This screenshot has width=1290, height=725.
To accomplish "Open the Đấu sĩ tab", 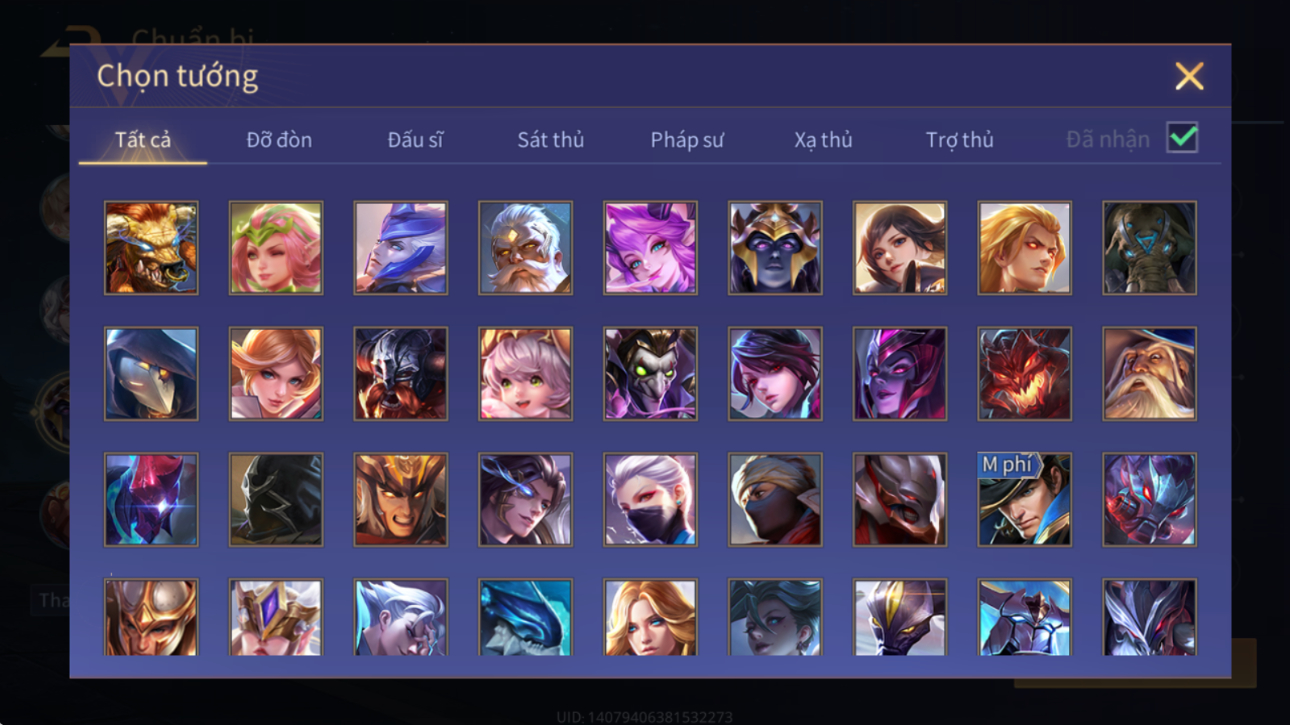I will pyautogui.click(x=415, y=140).
